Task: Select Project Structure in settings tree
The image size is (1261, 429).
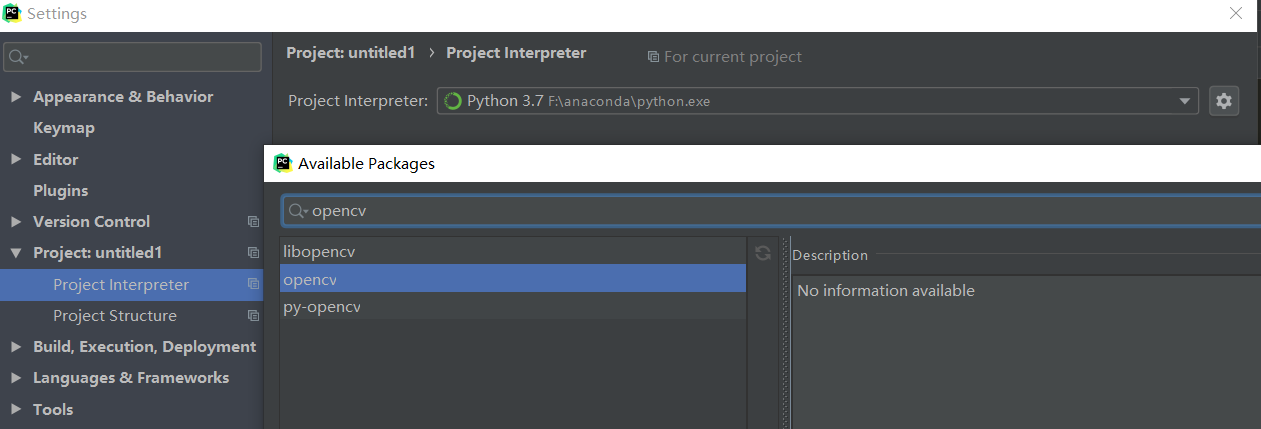Action: [115, 315]
